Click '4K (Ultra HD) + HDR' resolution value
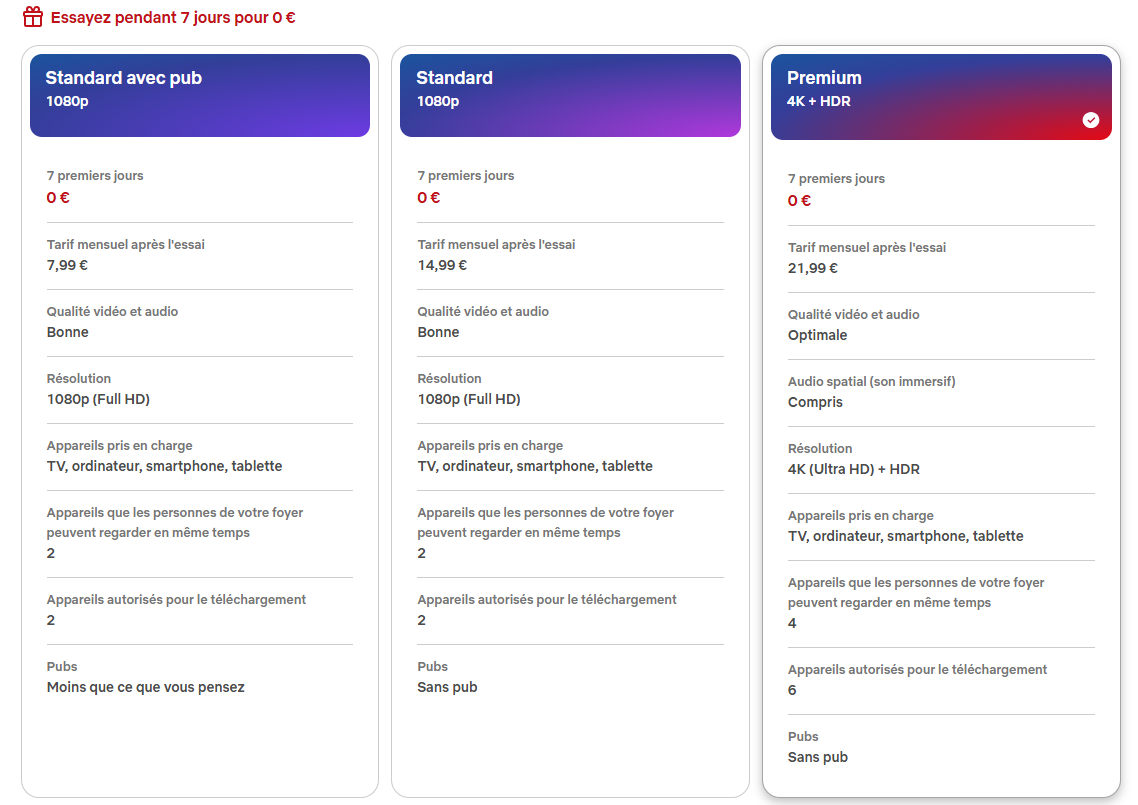 (x=854, y=469)
